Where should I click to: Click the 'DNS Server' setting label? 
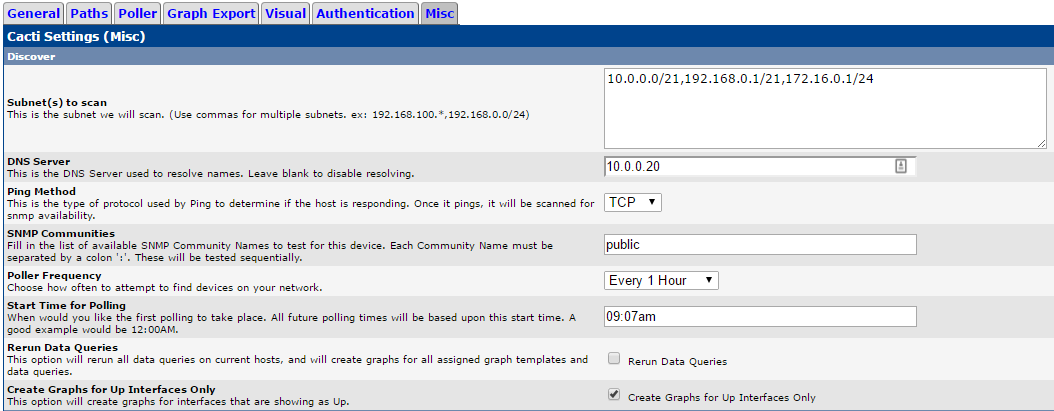coord(38,162)
